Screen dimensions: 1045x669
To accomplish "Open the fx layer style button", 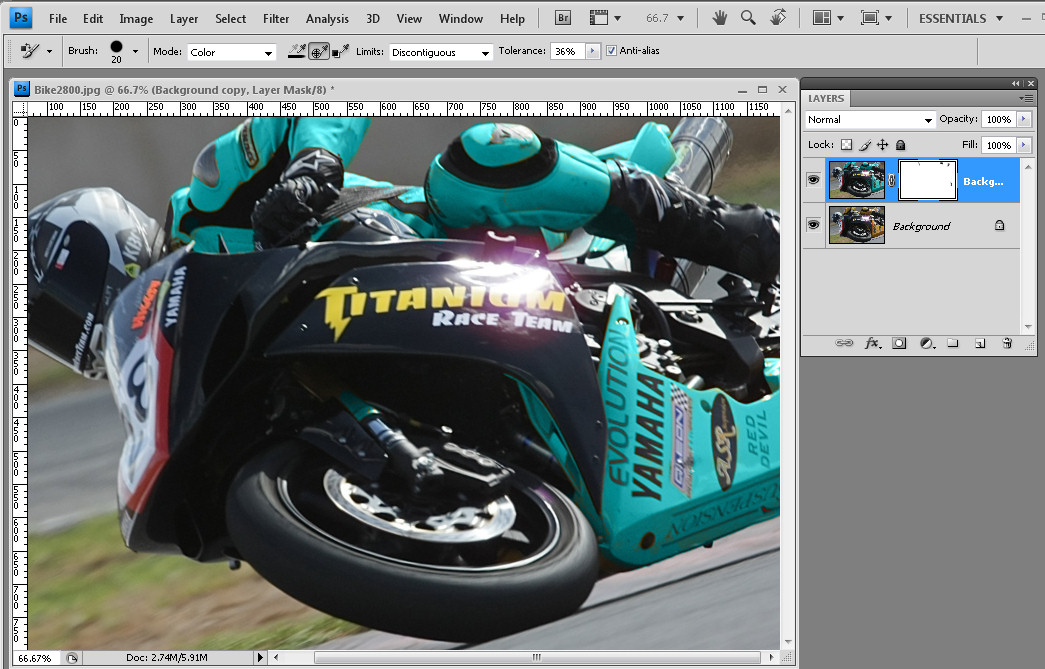I will (872, 343).
